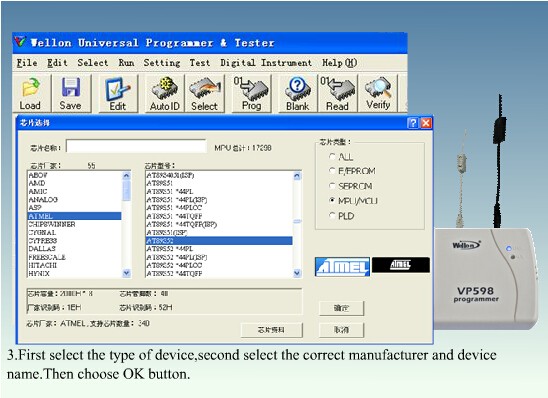Select AT89S52 *44TQFP device entry
The width and height of the screenshot is (548, 398).
pos(219,274)
